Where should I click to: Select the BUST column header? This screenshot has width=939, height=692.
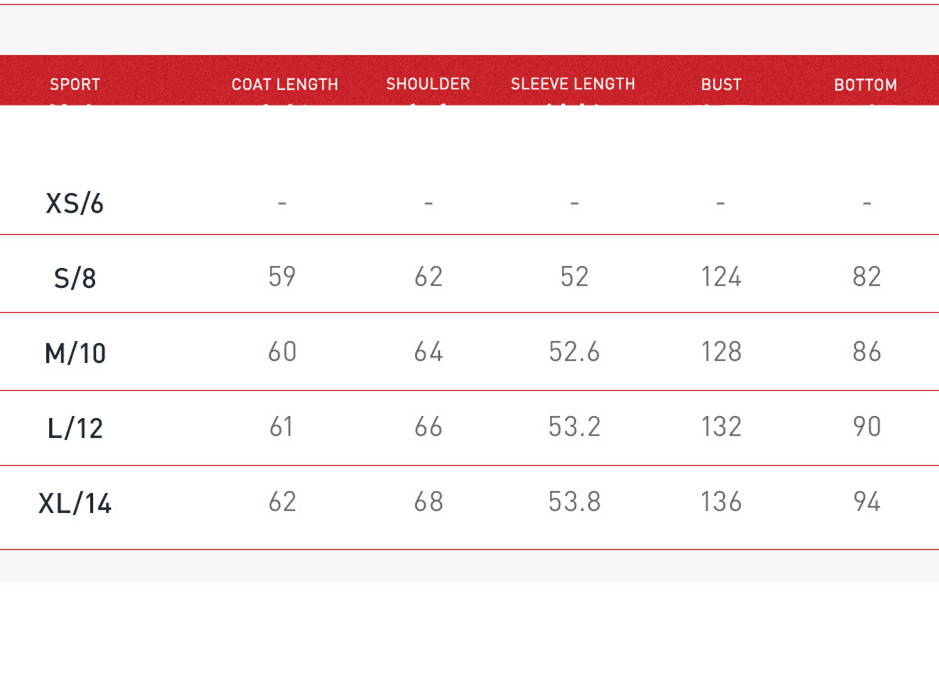(721, 85)
